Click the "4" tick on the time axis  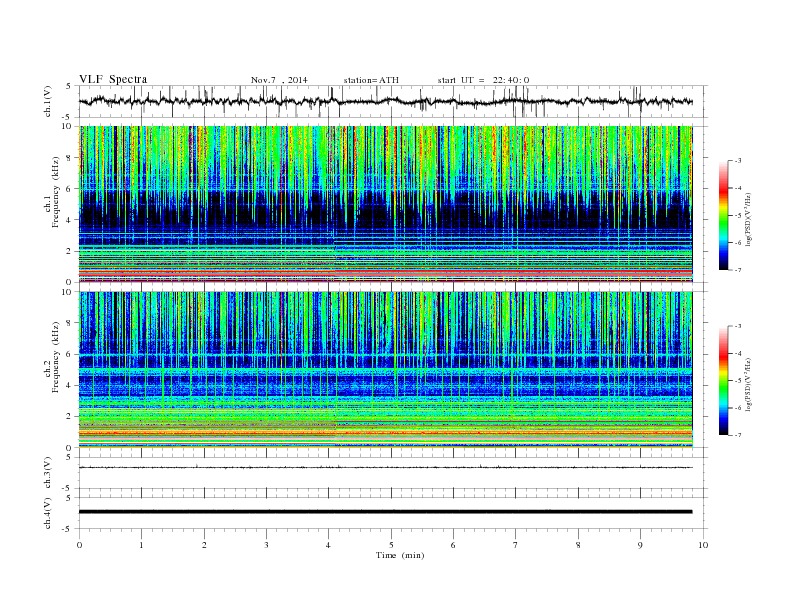point(329,545)
